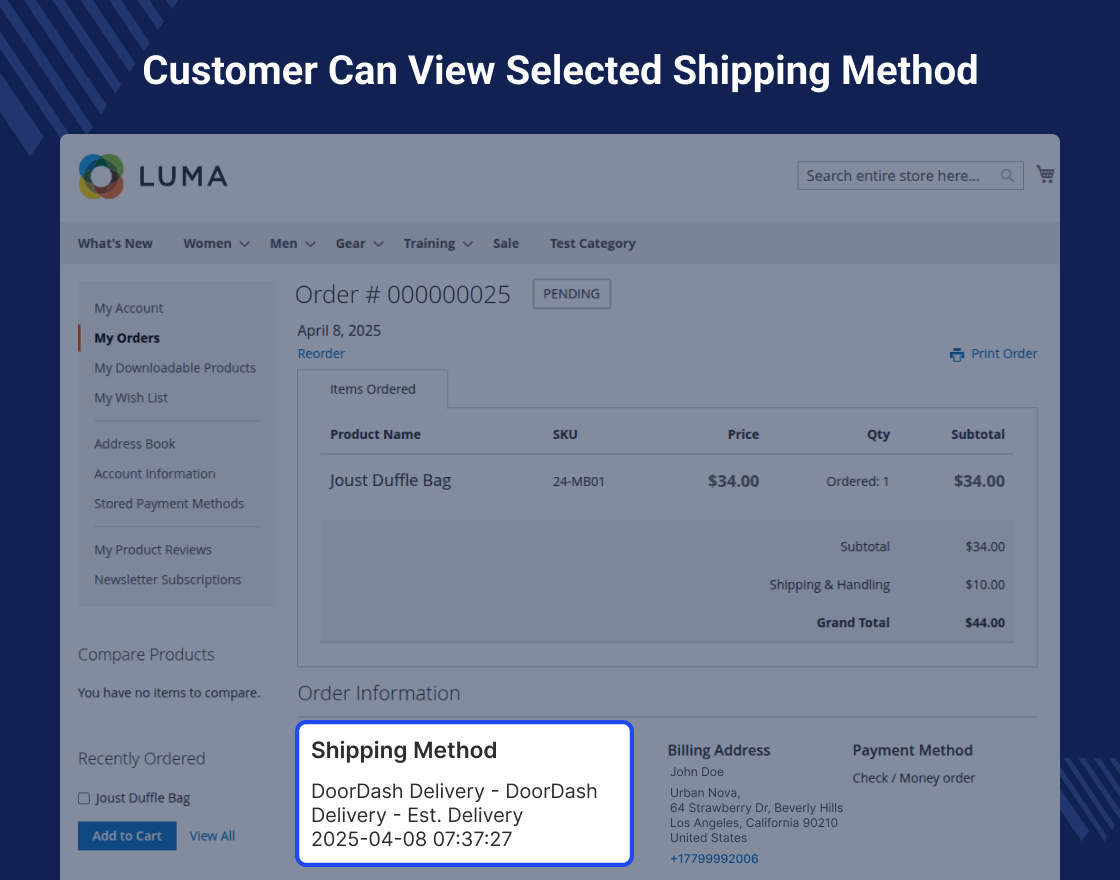Open Stored Payment Methods

[x=169, y=504]
